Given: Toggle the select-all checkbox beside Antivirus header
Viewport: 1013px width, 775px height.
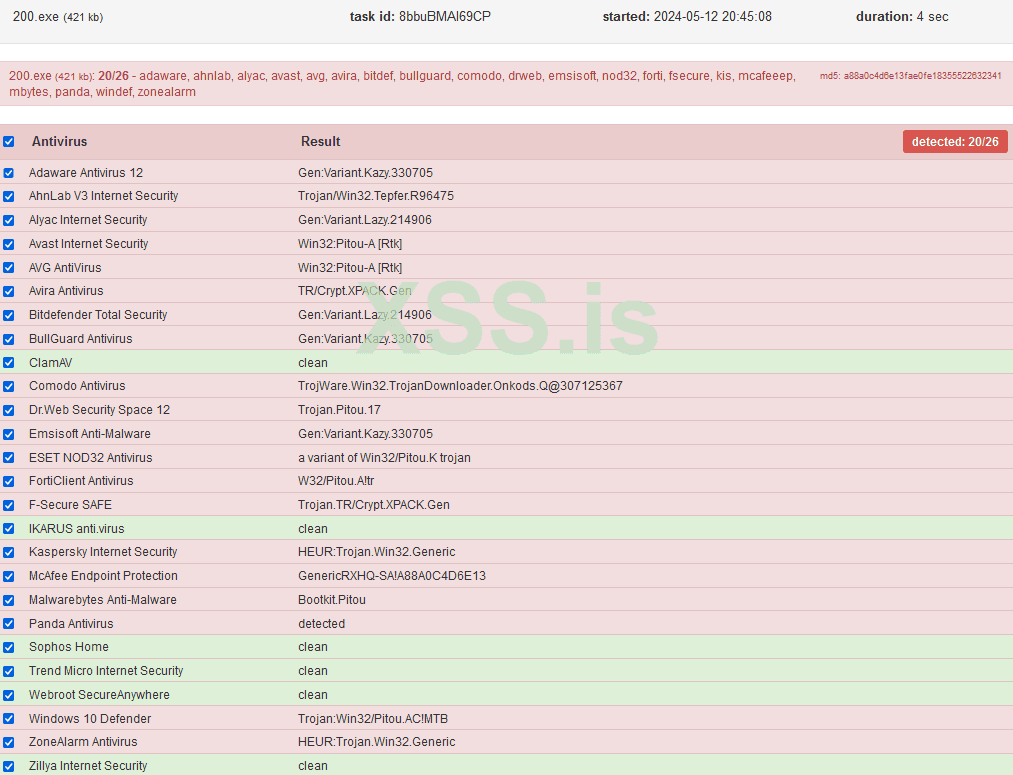Looking at the screenshot, I should (8, 141).
